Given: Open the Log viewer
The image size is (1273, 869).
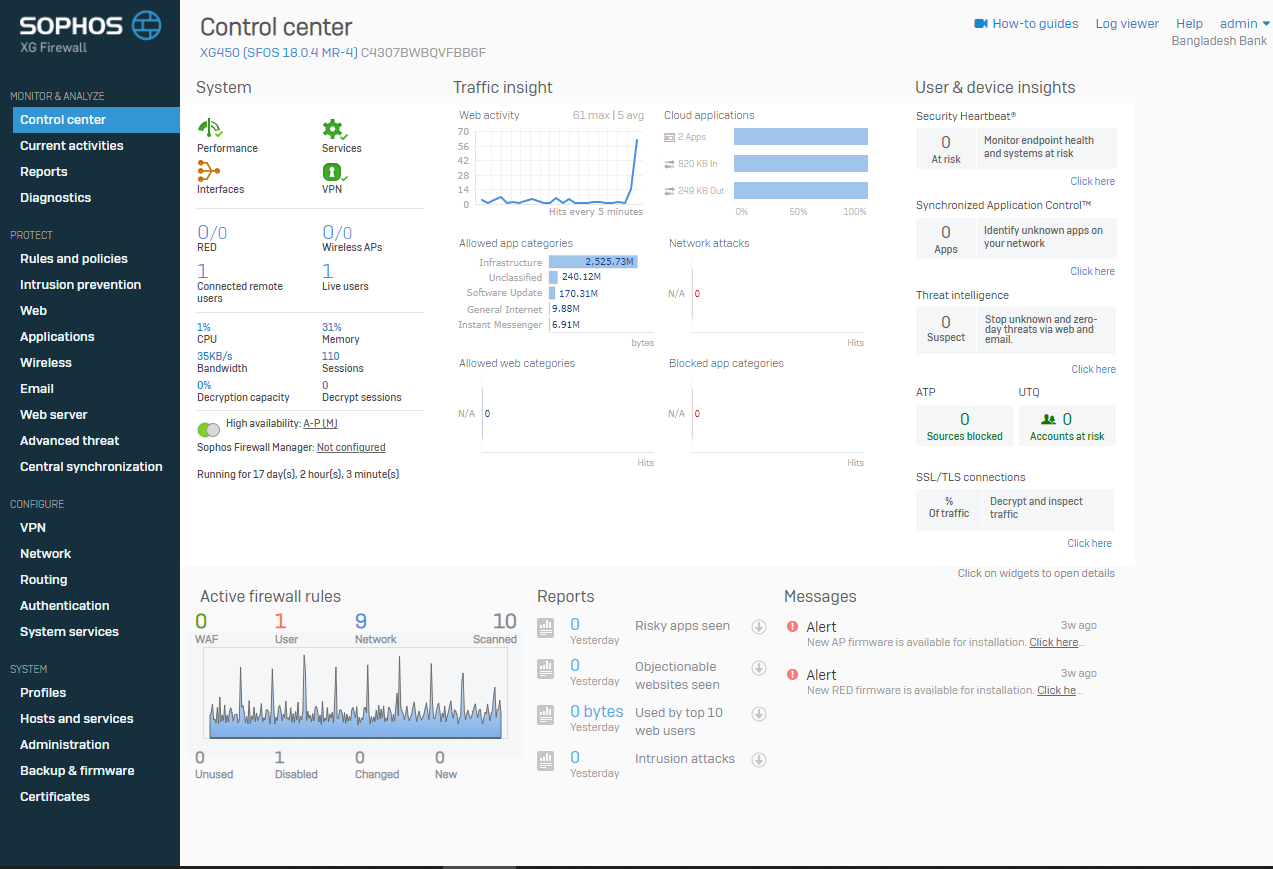Looking at the screenshot, I should [x=1127, y=24].
